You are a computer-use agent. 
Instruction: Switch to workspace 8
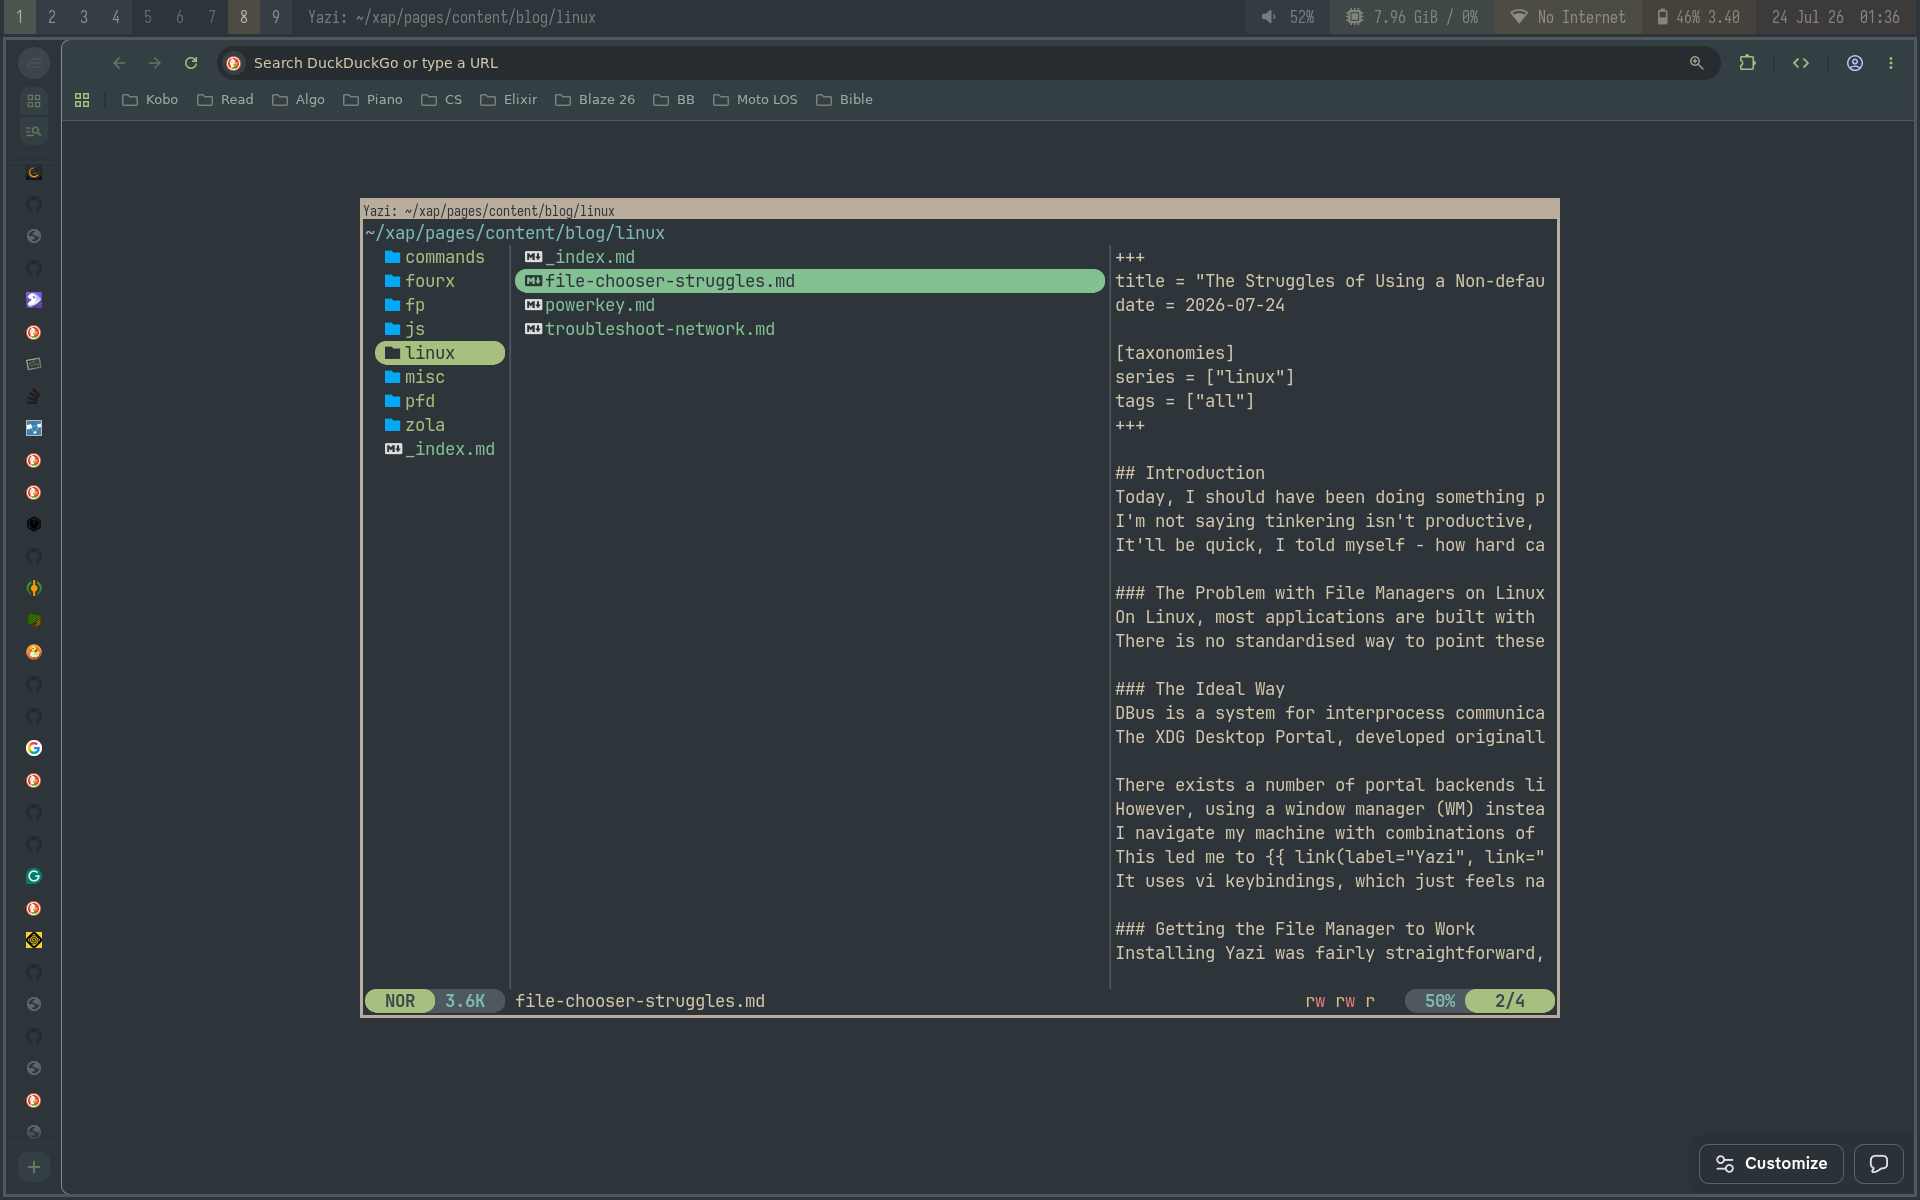coord(244,17)
